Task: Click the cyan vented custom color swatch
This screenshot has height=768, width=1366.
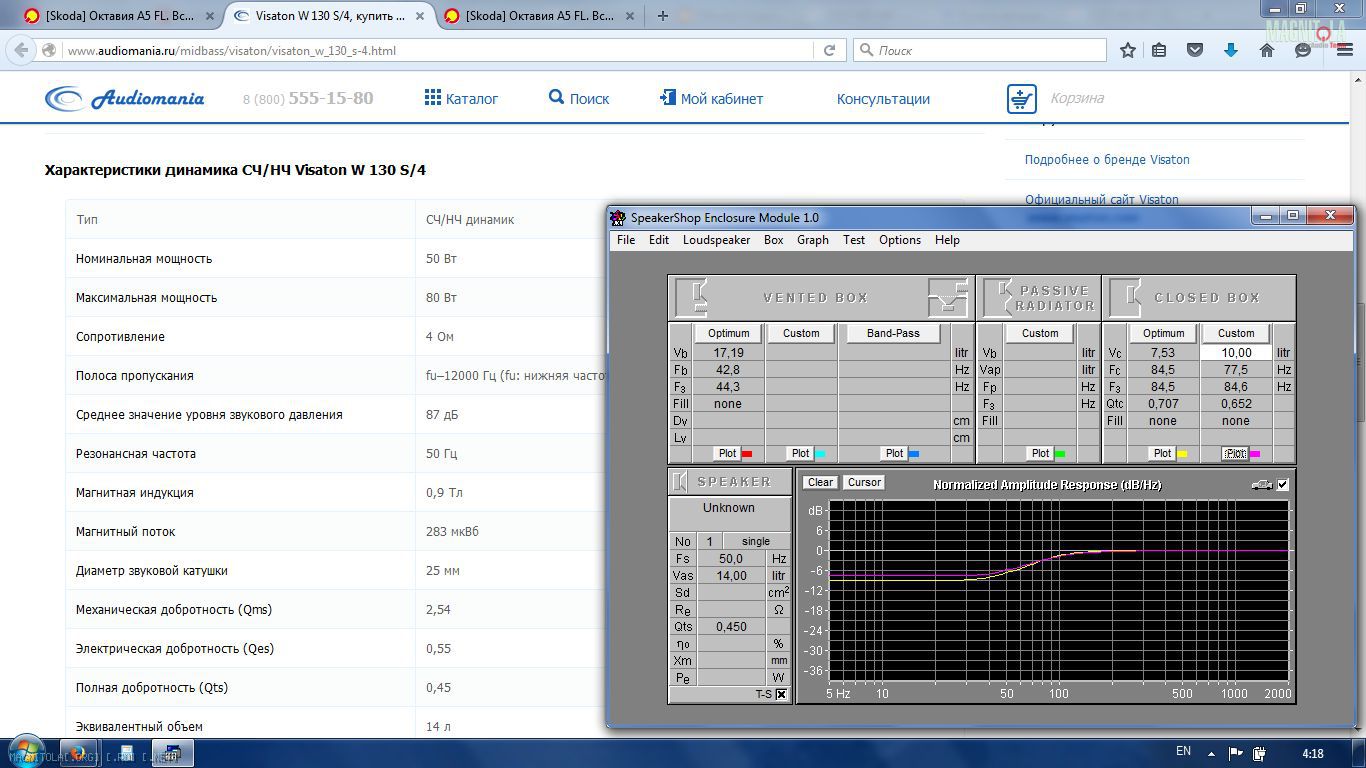Action: (820, 455)
